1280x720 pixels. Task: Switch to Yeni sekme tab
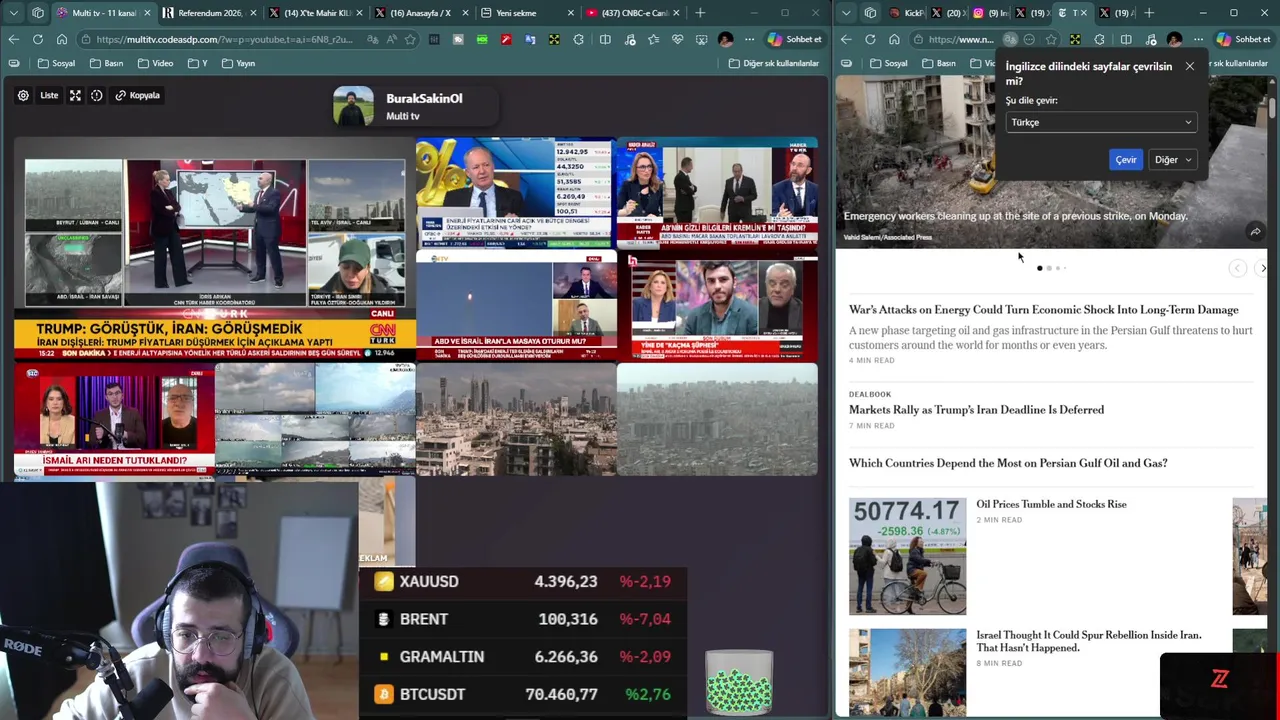click(527, 13)
